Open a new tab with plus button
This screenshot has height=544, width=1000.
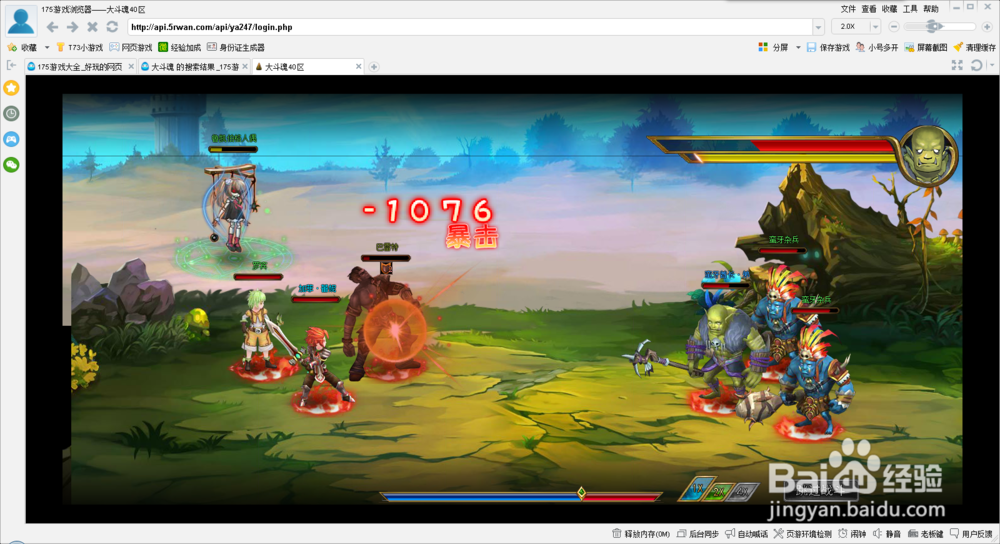coord(374,67)
